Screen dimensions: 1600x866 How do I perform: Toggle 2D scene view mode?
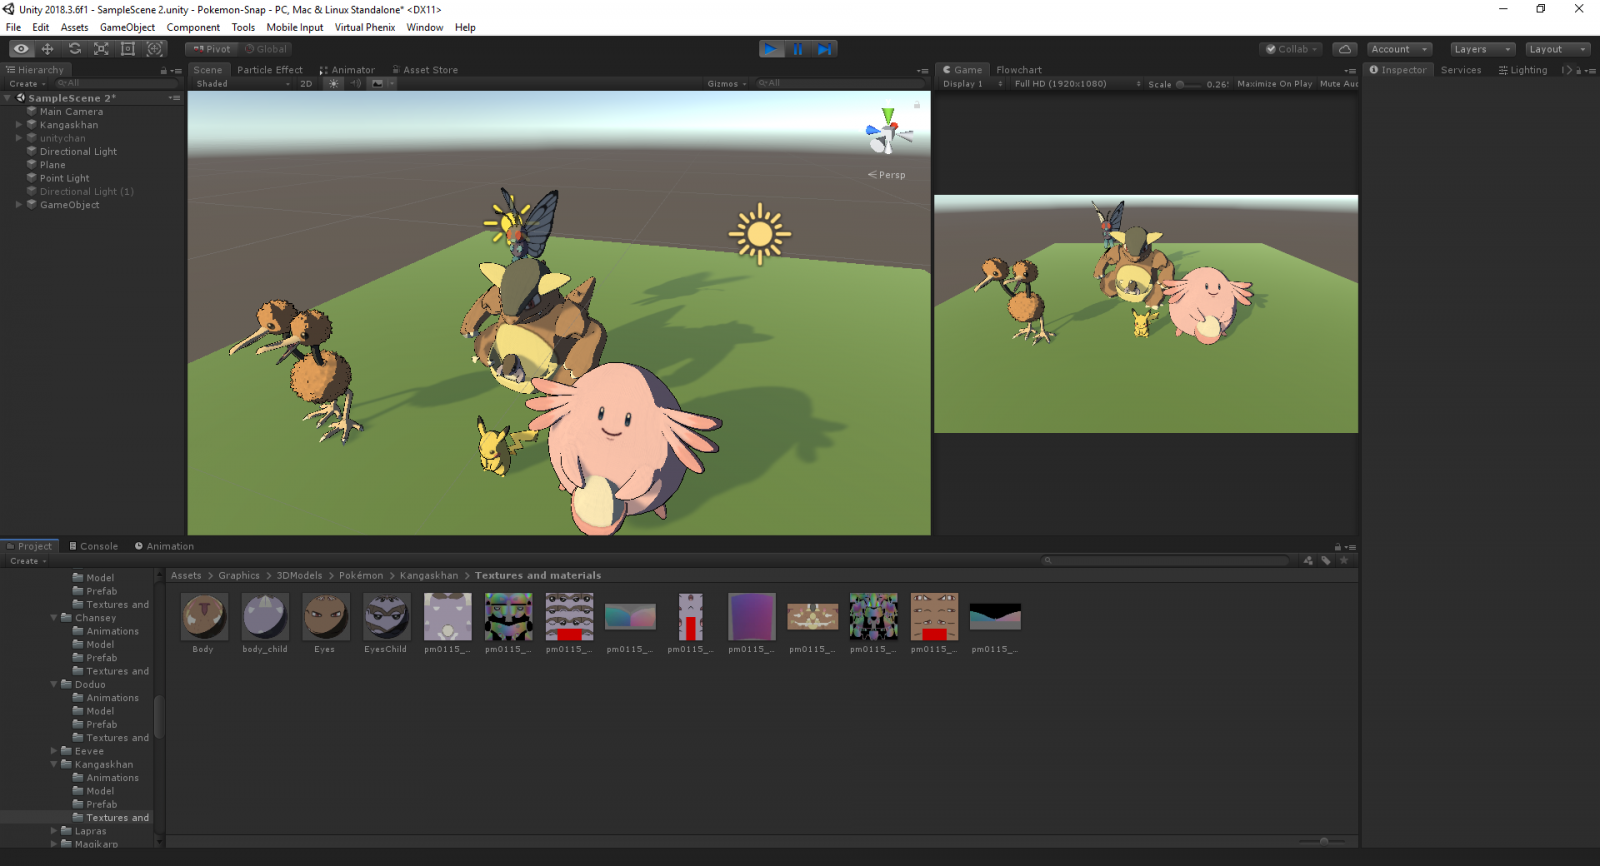click(x=306, y=84)
